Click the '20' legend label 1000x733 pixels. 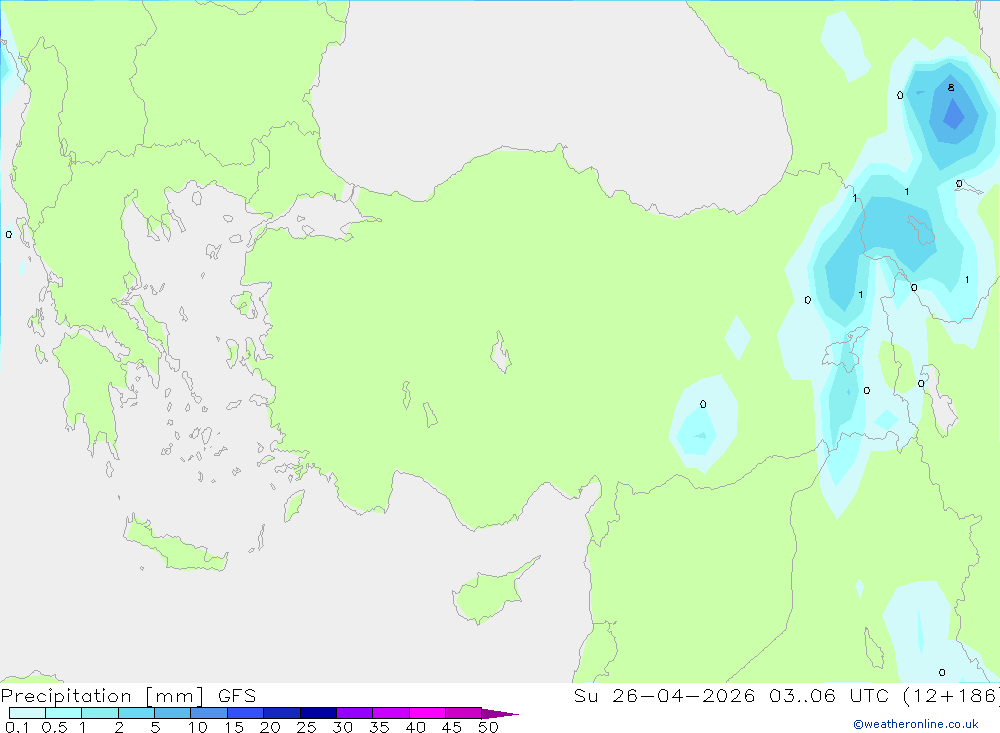pyautogui.click(x=270, y=727)
